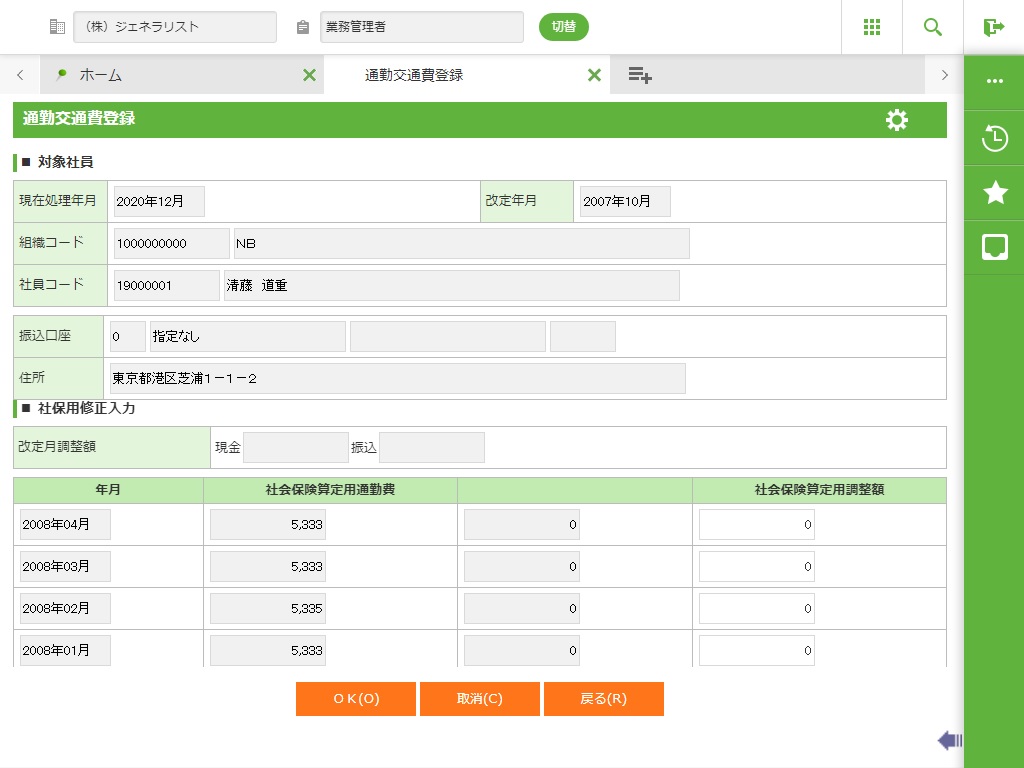Close the ホーム tab
The height and width of the screenshot is (768, 1024).
point(309,75)
